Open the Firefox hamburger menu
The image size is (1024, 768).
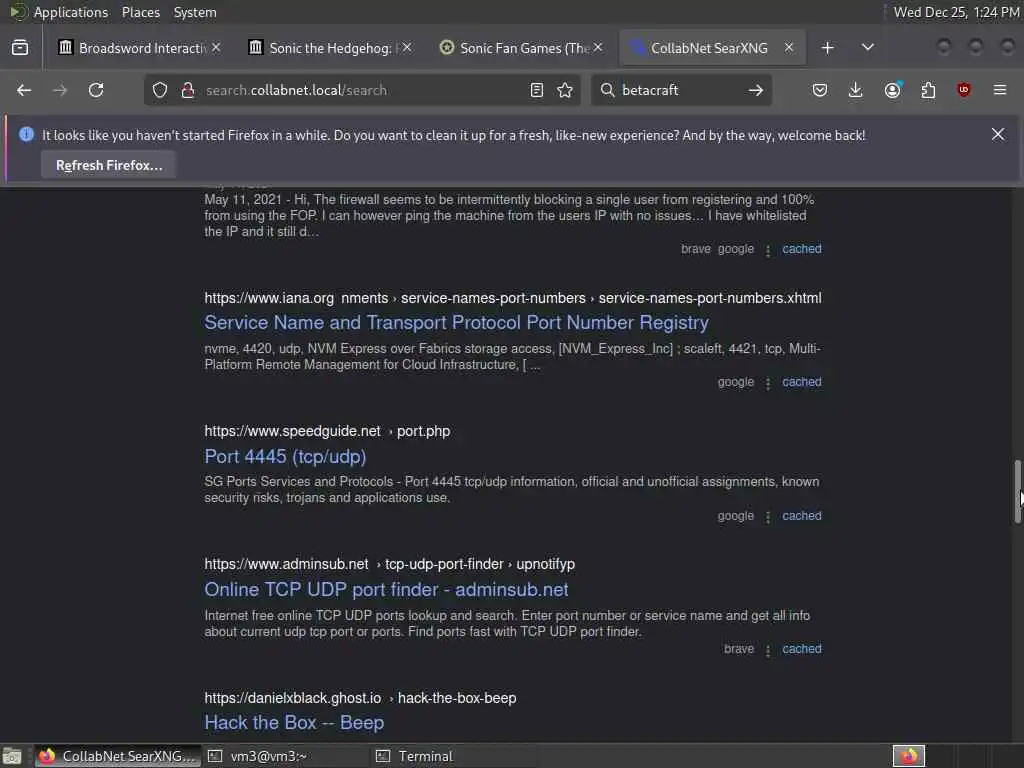click(1000, 90)
